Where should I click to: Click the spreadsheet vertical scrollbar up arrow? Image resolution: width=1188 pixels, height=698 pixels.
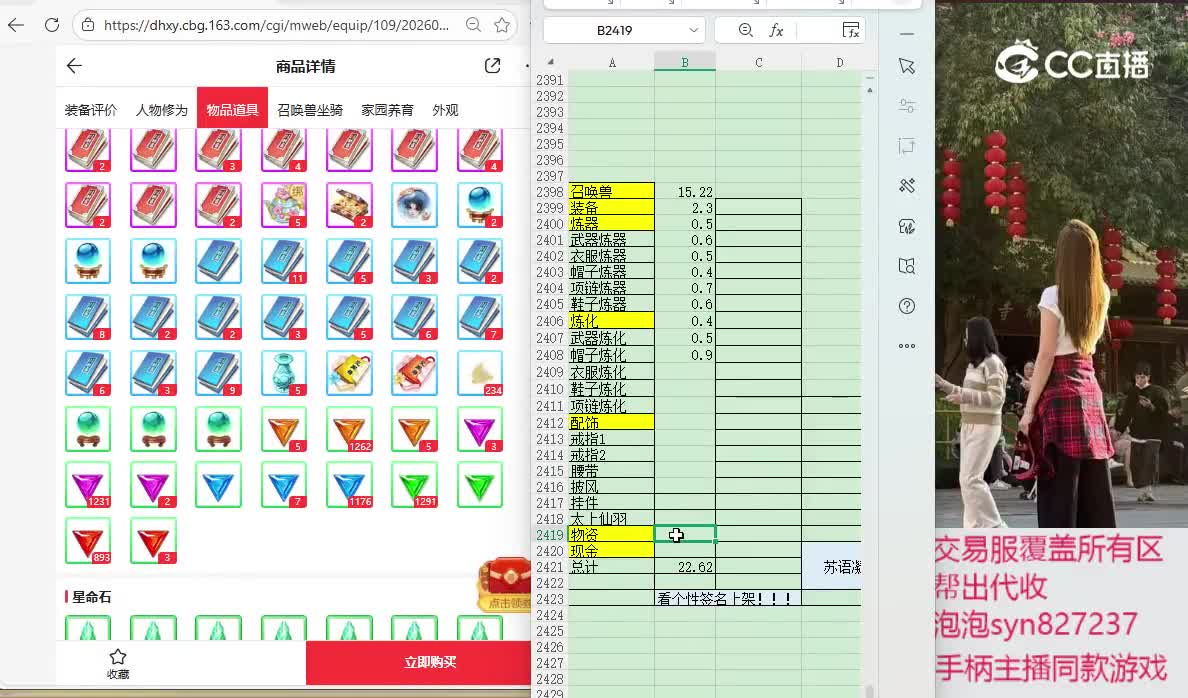[x=870, y=90]
